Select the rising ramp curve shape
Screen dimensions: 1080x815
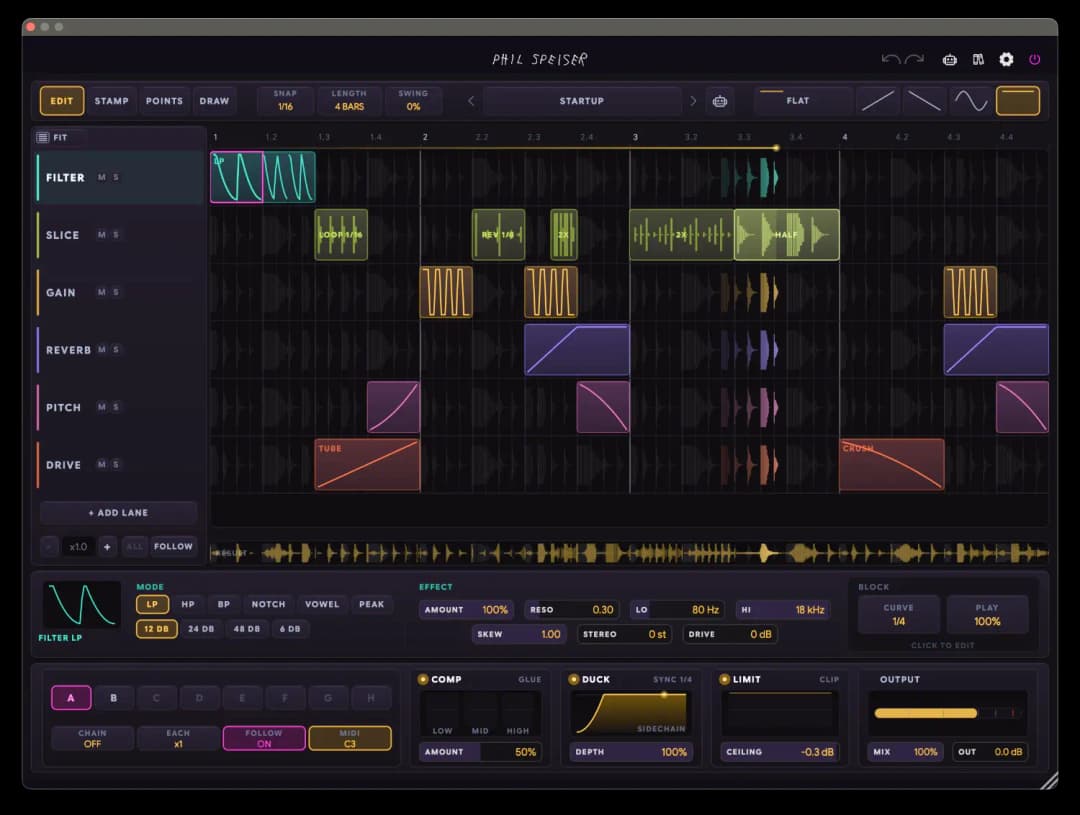(x=878, y=101)
